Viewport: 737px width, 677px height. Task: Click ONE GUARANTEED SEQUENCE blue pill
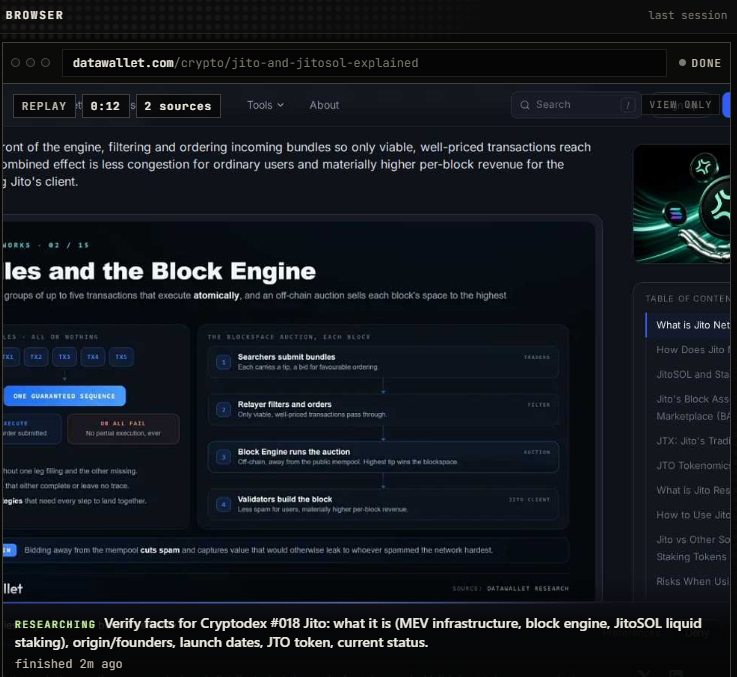[64, 396]
